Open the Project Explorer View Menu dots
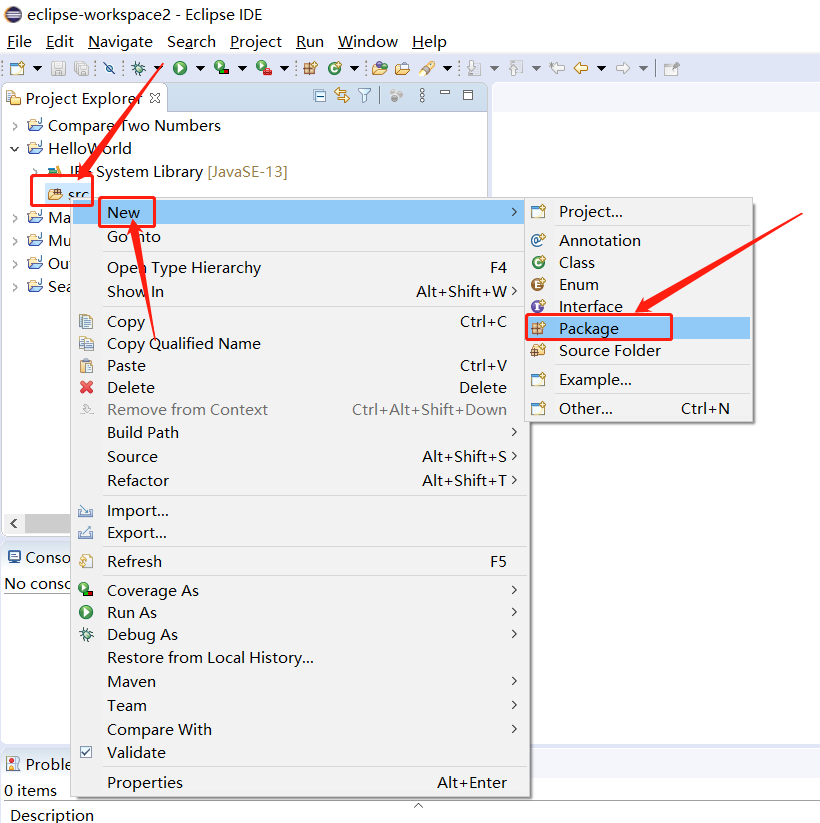Viewport: 820px width, 823px height. (422, 96)
